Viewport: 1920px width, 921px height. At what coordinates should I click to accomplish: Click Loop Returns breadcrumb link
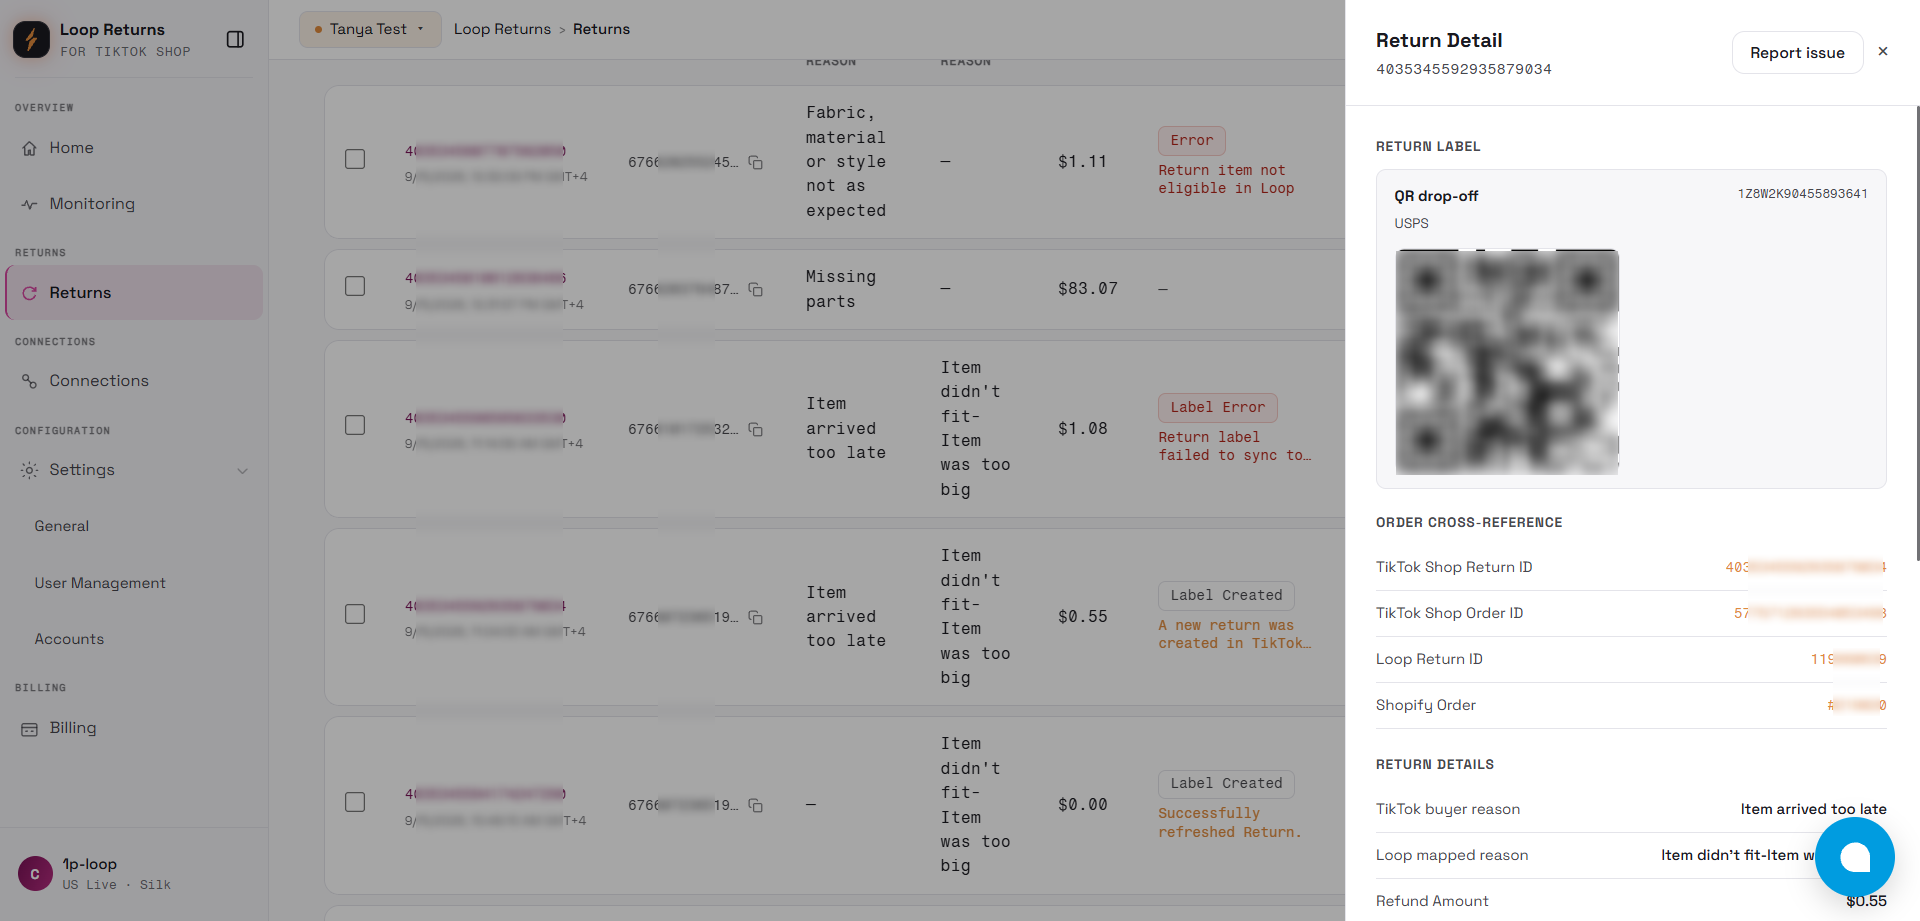click(x=502, y=29)
